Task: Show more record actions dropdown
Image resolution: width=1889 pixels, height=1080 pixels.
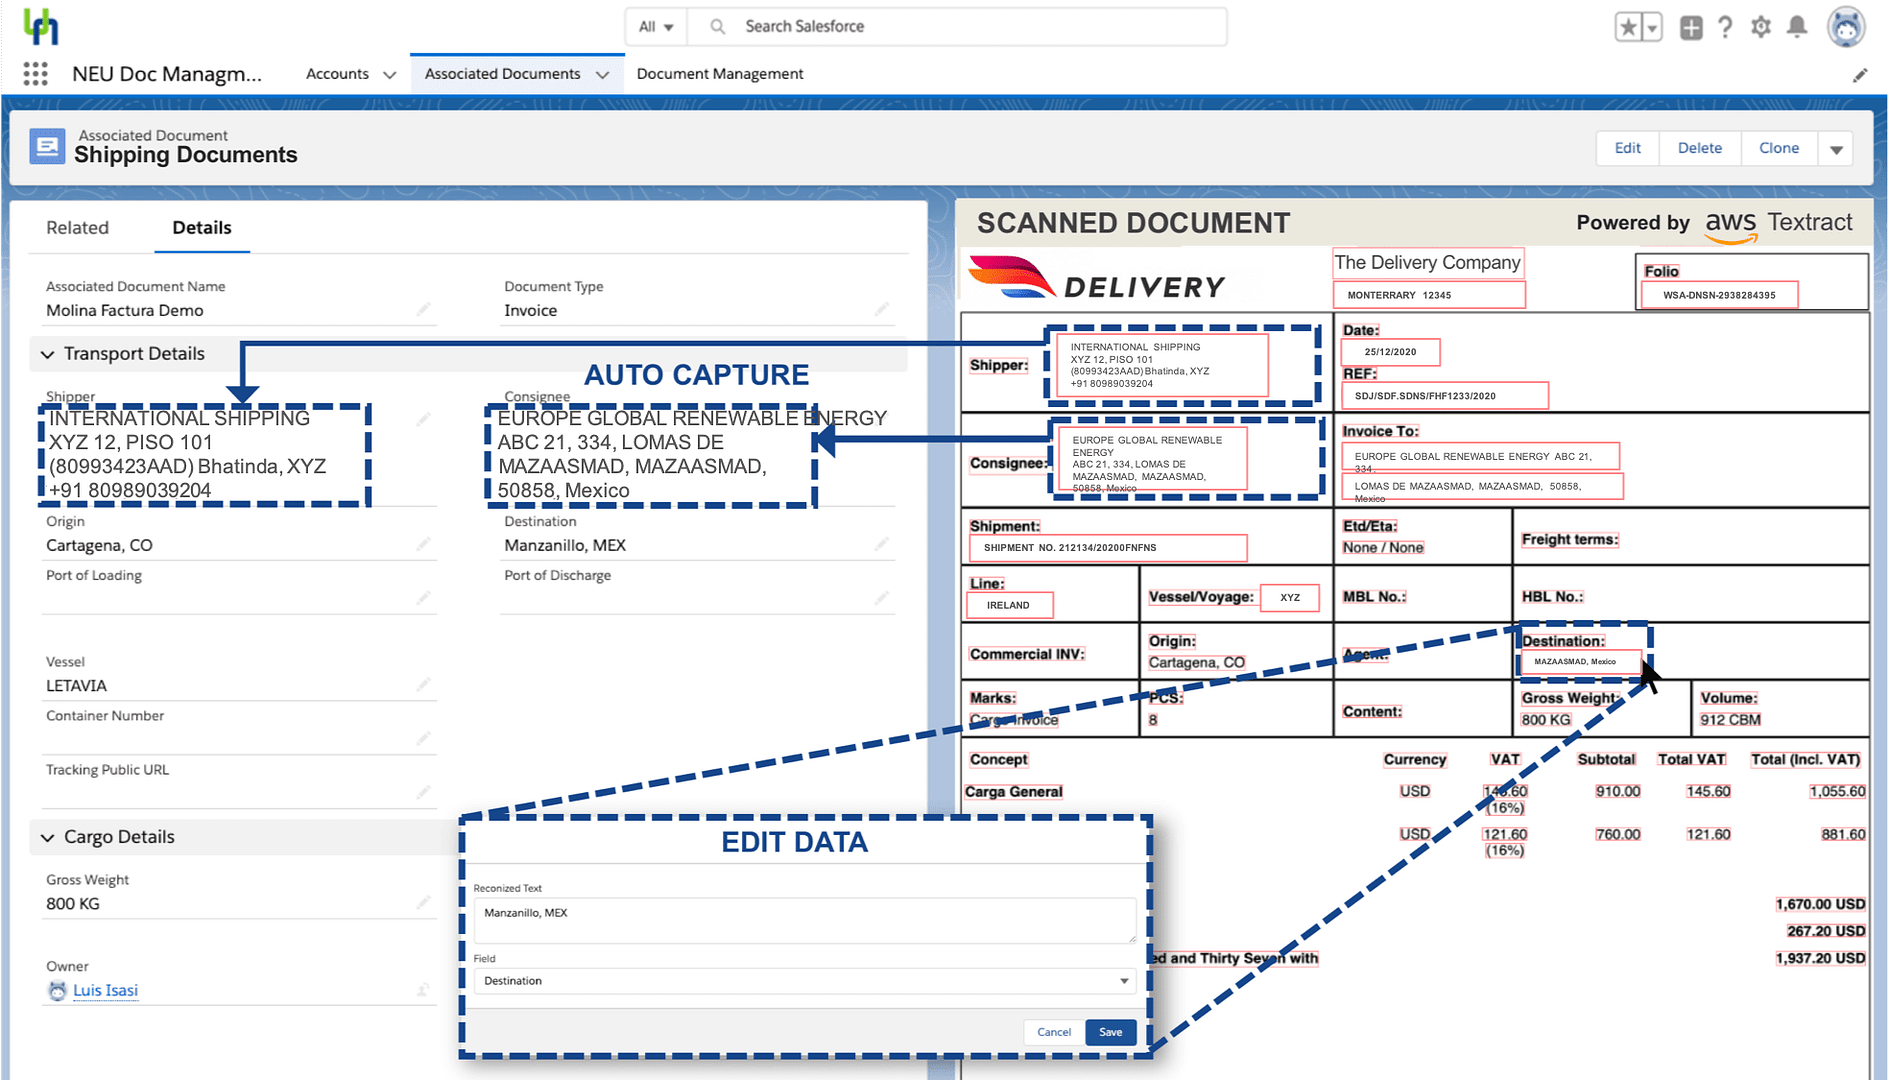Action: [x=1836, y=149]
